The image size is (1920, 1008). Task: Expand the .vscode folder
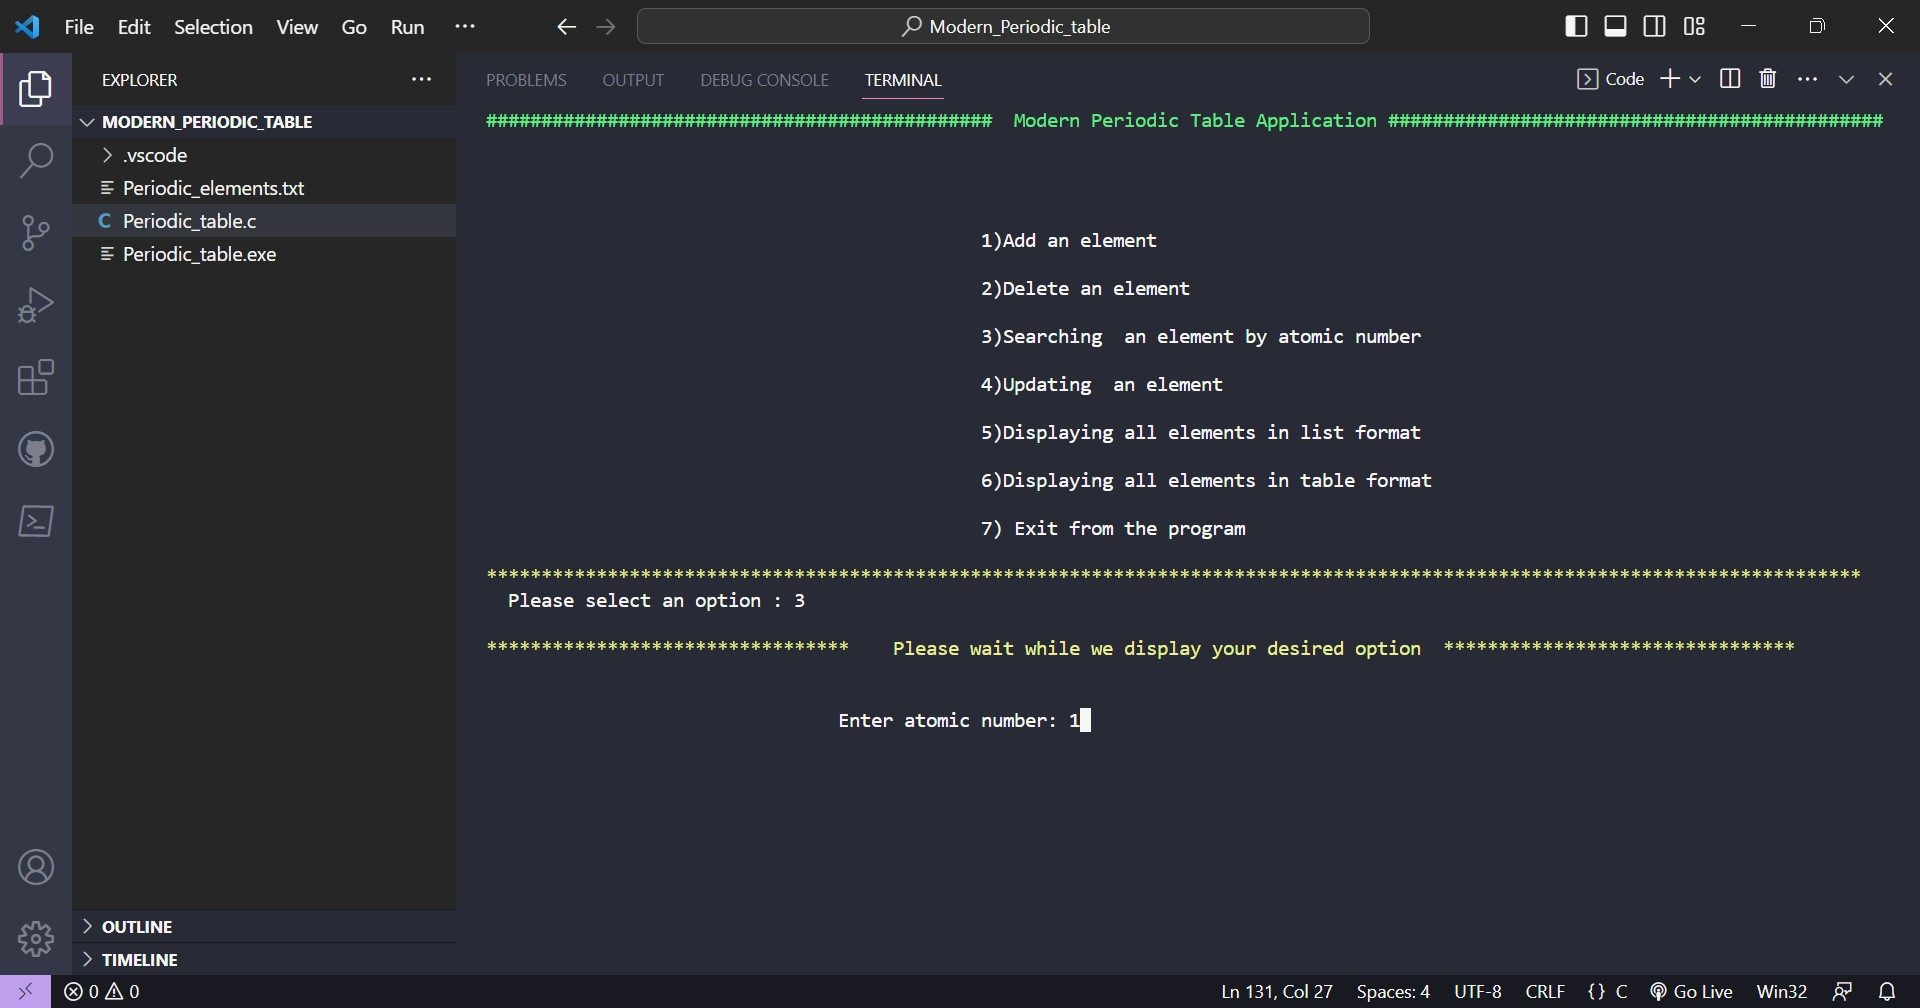(108, 155)
